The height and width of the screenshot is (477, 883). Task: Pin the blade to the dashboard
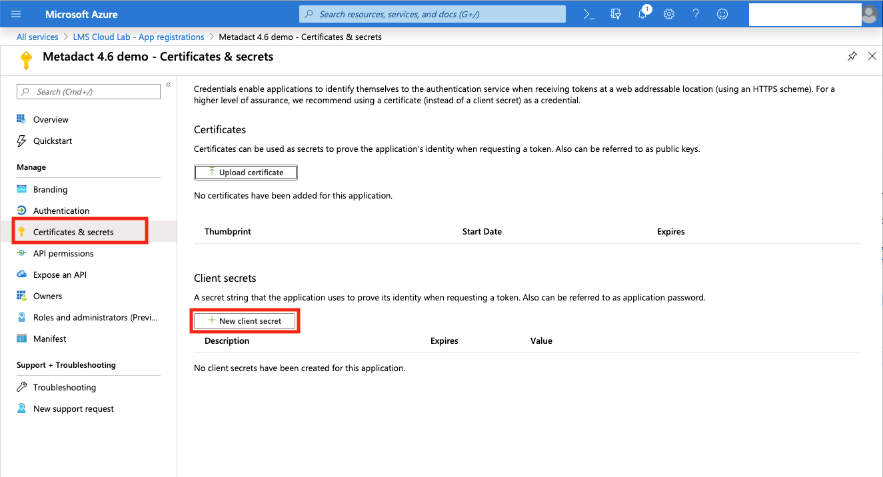click(852, 56)
